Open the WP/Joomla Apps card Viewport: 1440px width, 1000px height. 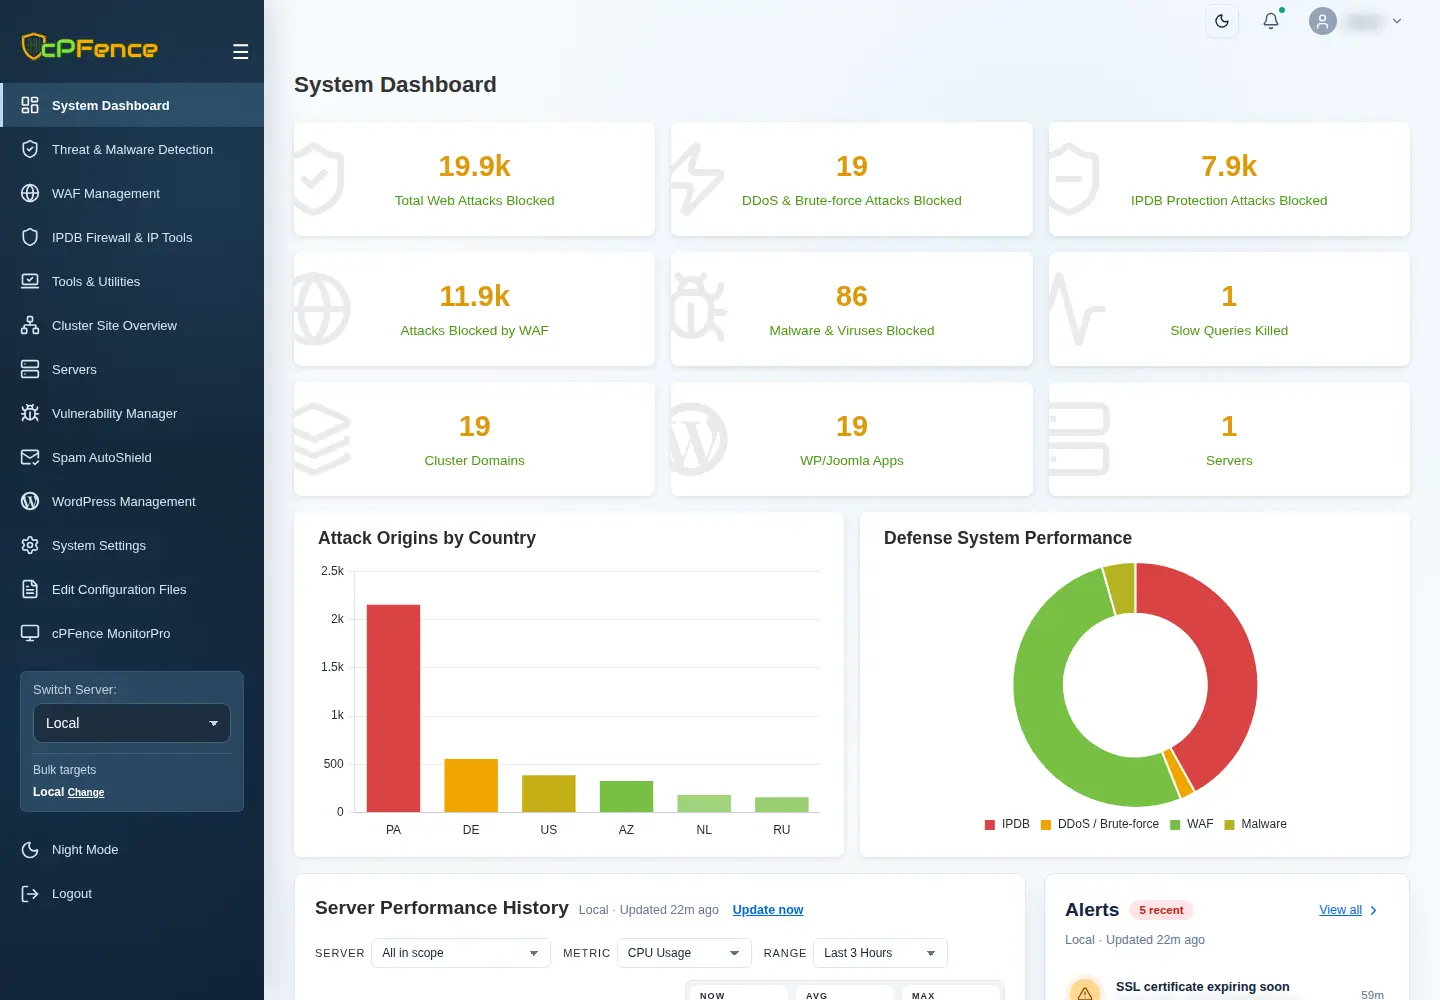click(852, 439)
